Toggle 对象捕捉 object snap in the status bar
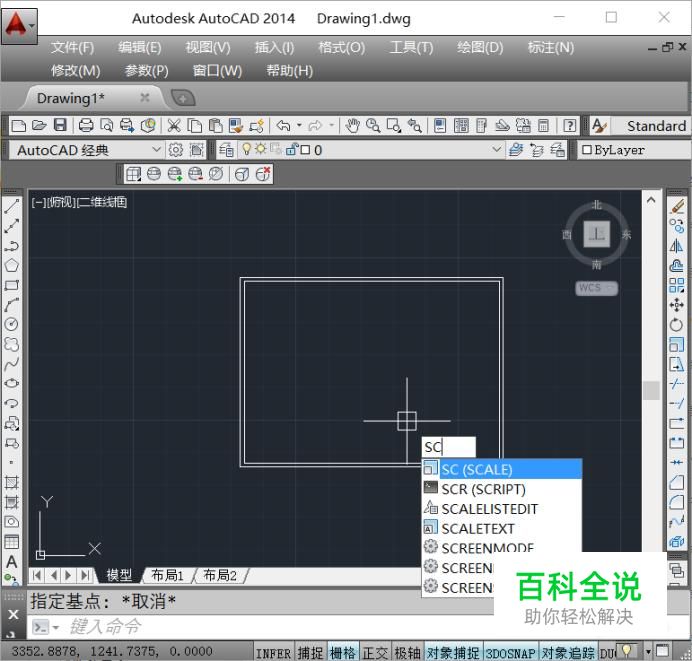The height and width of the screenshot is (661, 692). click(453, 653)
